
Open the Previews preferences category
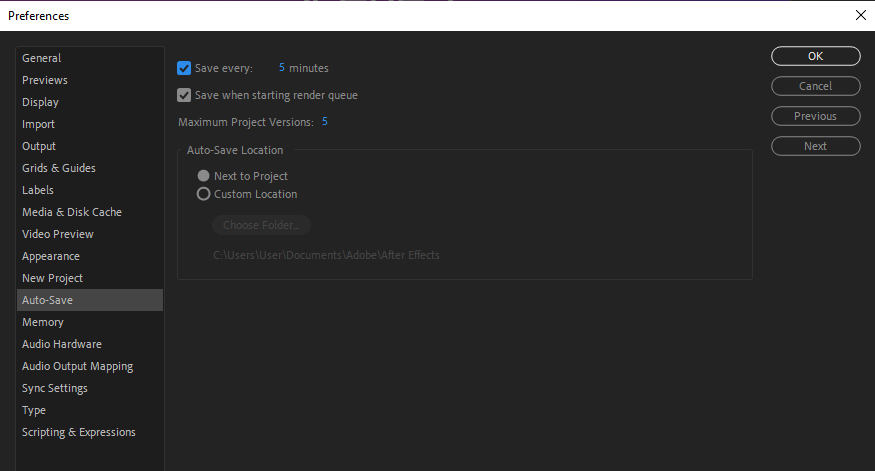pos(89,80)
